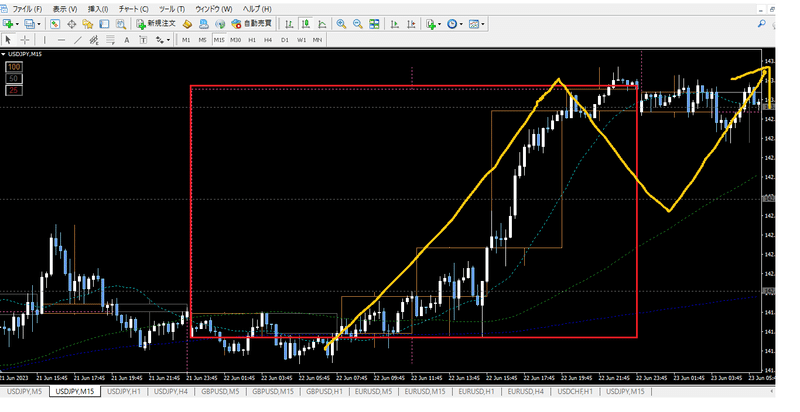800x412 pixels.
Task: Select the arrow Cursor tool
Action: 8,40
